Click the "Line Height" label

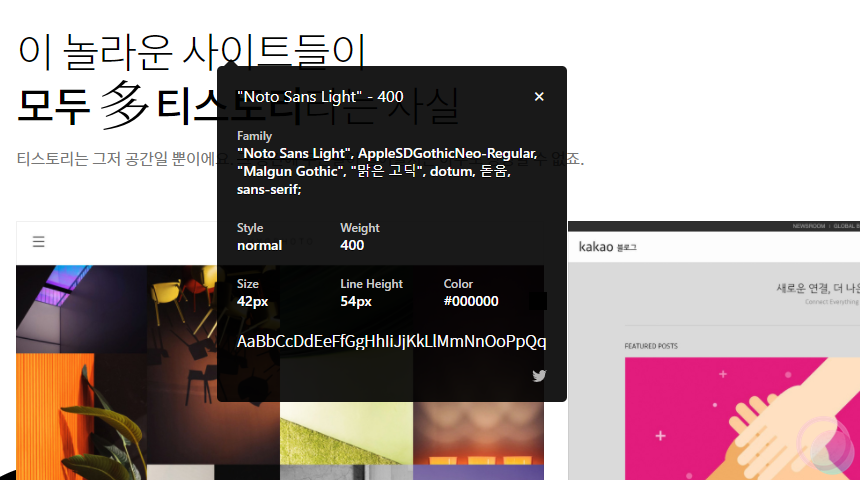pyautogui.click(x=371, y=284)
